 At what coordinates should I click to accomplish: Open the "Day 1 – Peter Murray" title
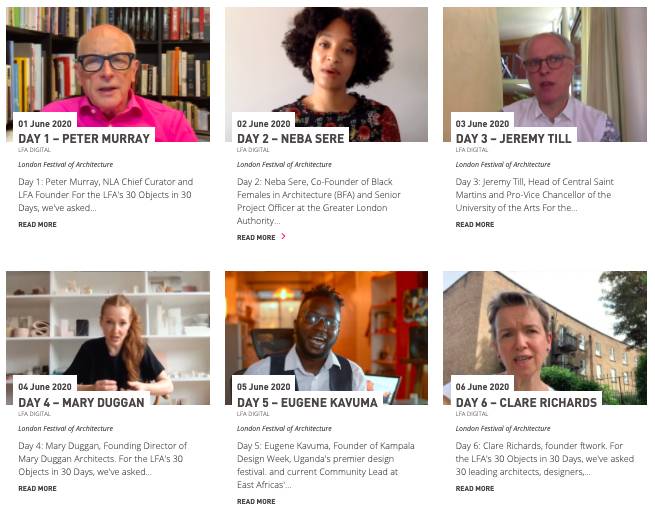(84, 139)
